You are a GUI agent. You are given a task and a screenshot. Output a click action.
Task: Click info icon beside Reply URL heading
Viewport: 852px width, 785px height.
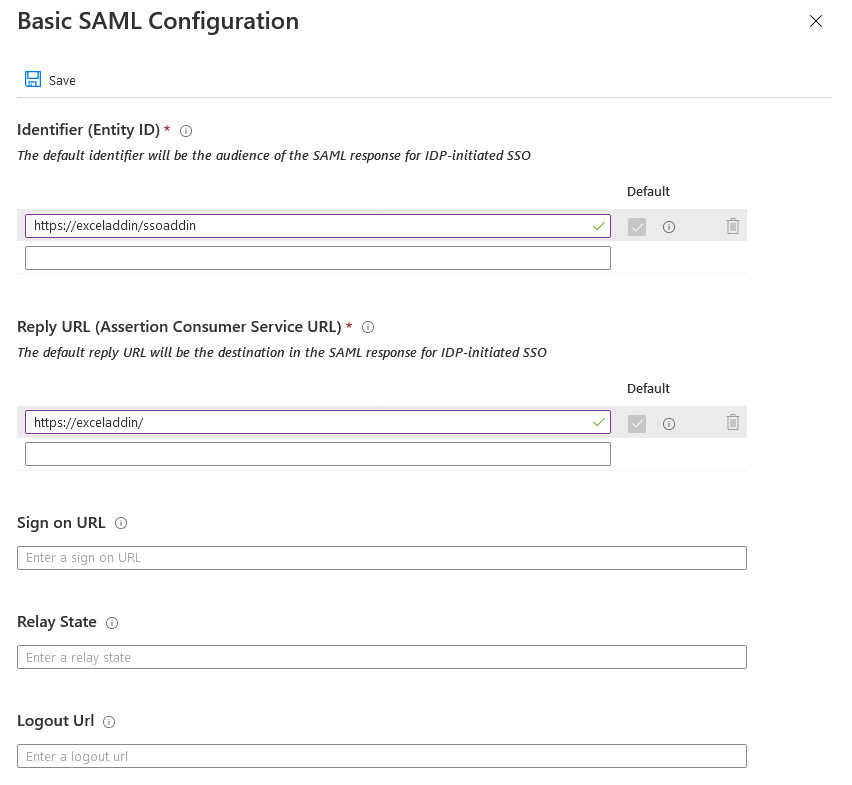[368, 327]
